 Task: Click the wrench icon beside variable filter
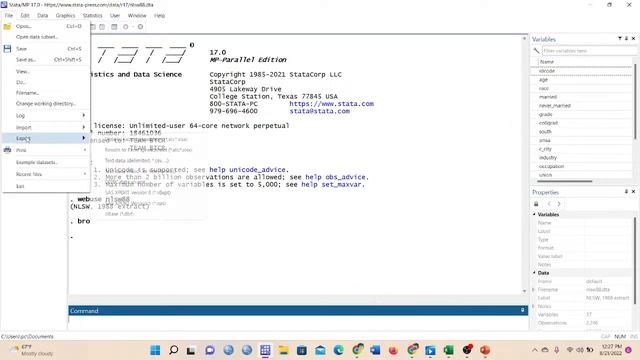click(x=536, y=51)
